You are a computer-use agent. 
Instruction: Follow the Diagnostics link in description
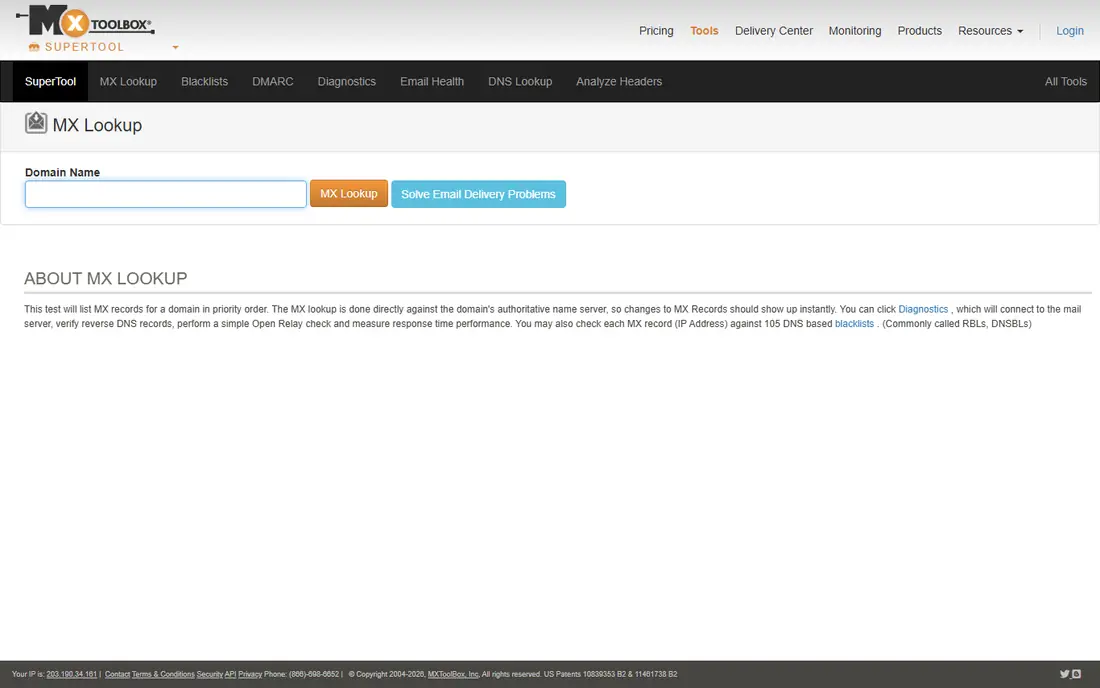pyautogui.click(x=923, y=309)
